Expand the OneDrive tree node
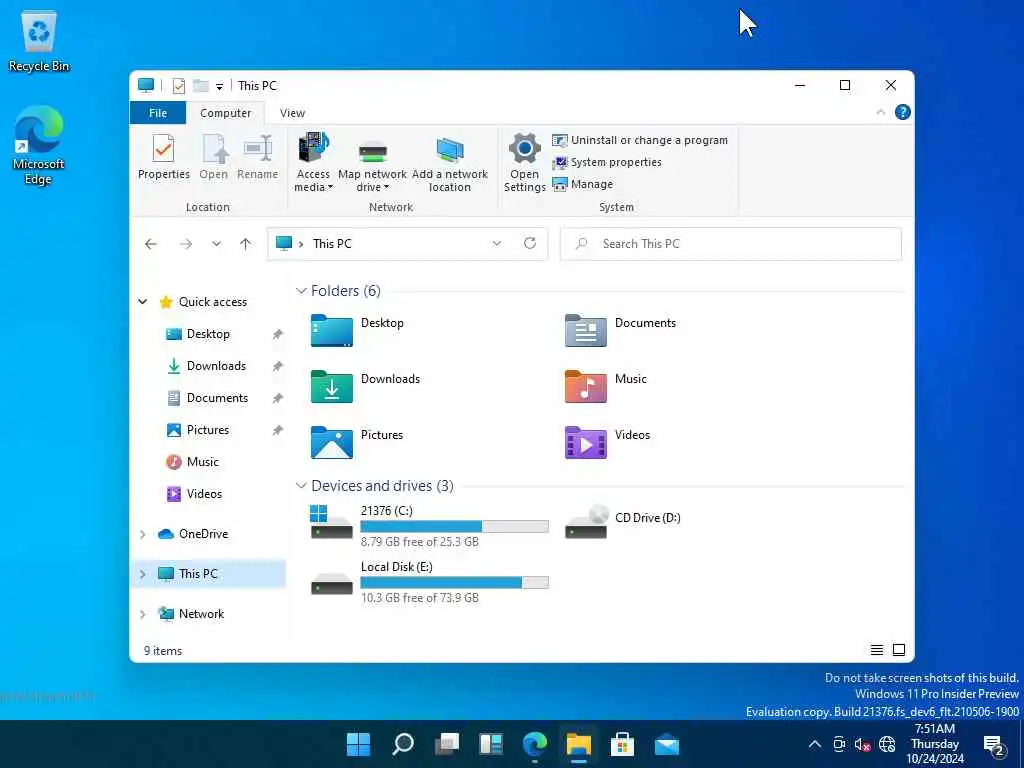This screenshot has width=1024, height=768. [x=142, y=534]
